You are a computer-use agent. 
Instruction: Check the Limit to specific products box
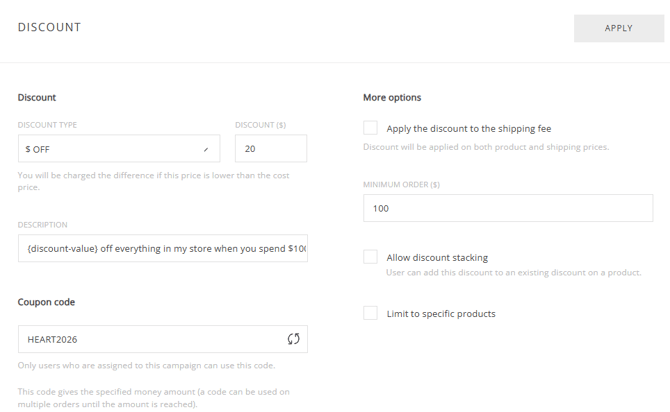[x=371, y=313]
